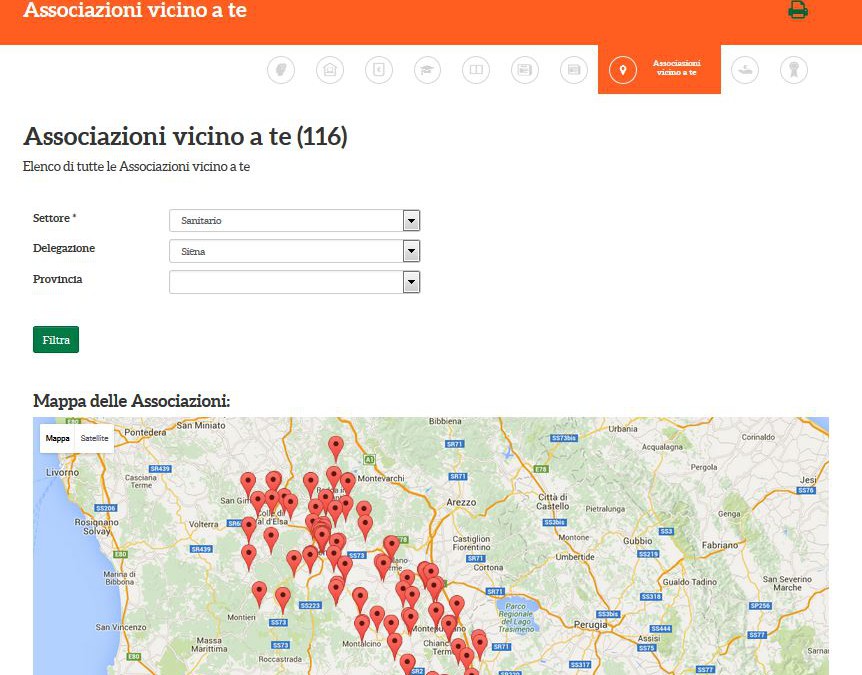Click the Settore dropdown arrow button
The width and height of the screenshot is (862, 675).
click(411, 220)
